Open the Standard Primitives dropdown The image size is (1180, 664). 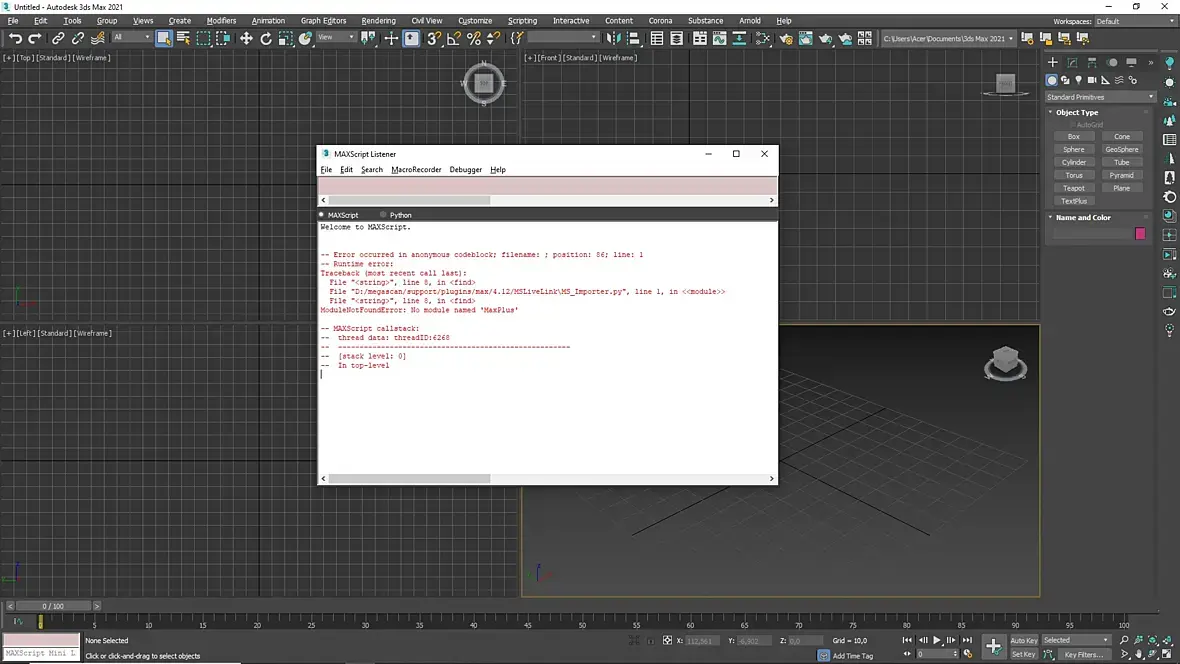[1100, 97]
